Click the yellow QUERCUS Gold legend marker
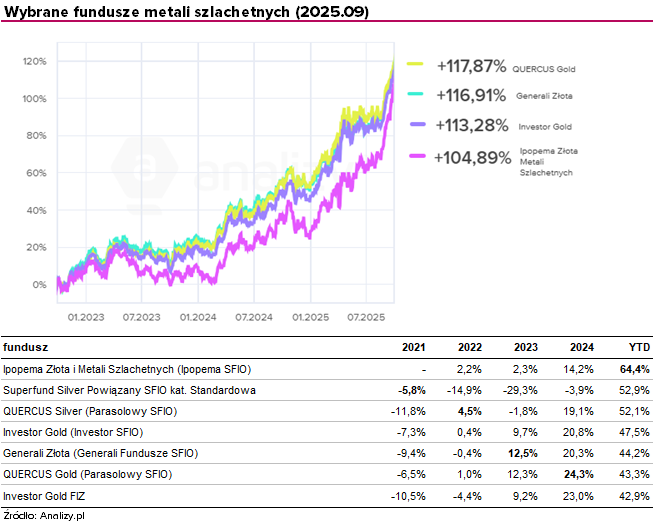The width and height of the screenshot is (653, 523). [x=419, y=67]
